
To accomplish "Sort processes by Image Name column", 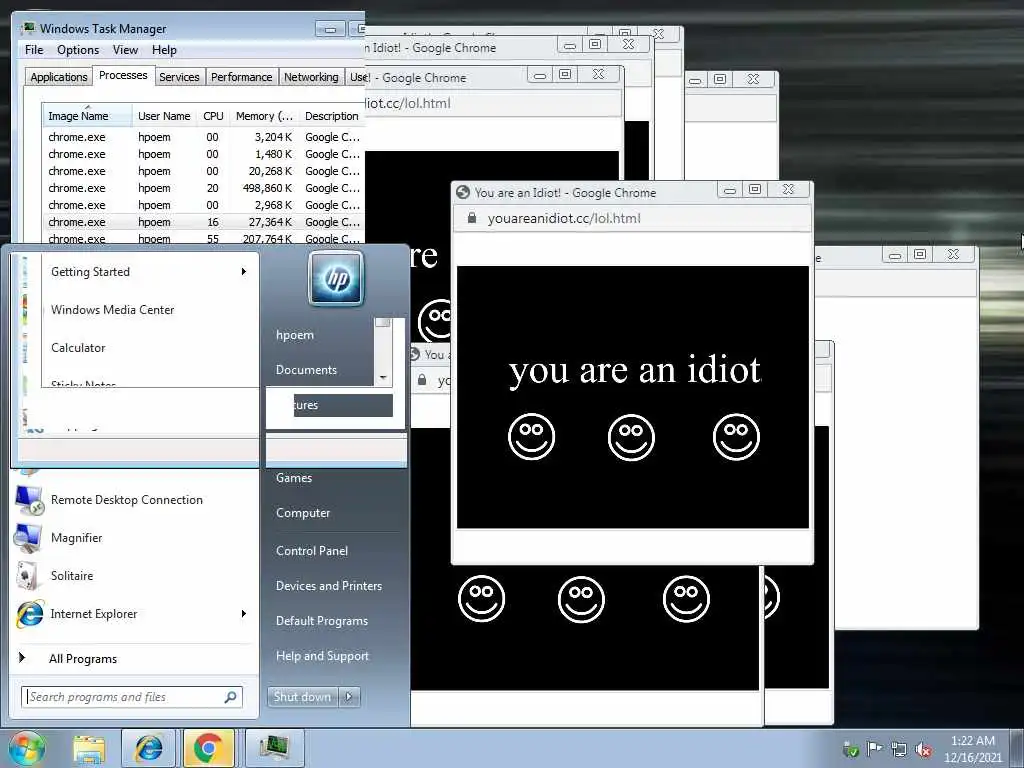I will coord(87,116).
